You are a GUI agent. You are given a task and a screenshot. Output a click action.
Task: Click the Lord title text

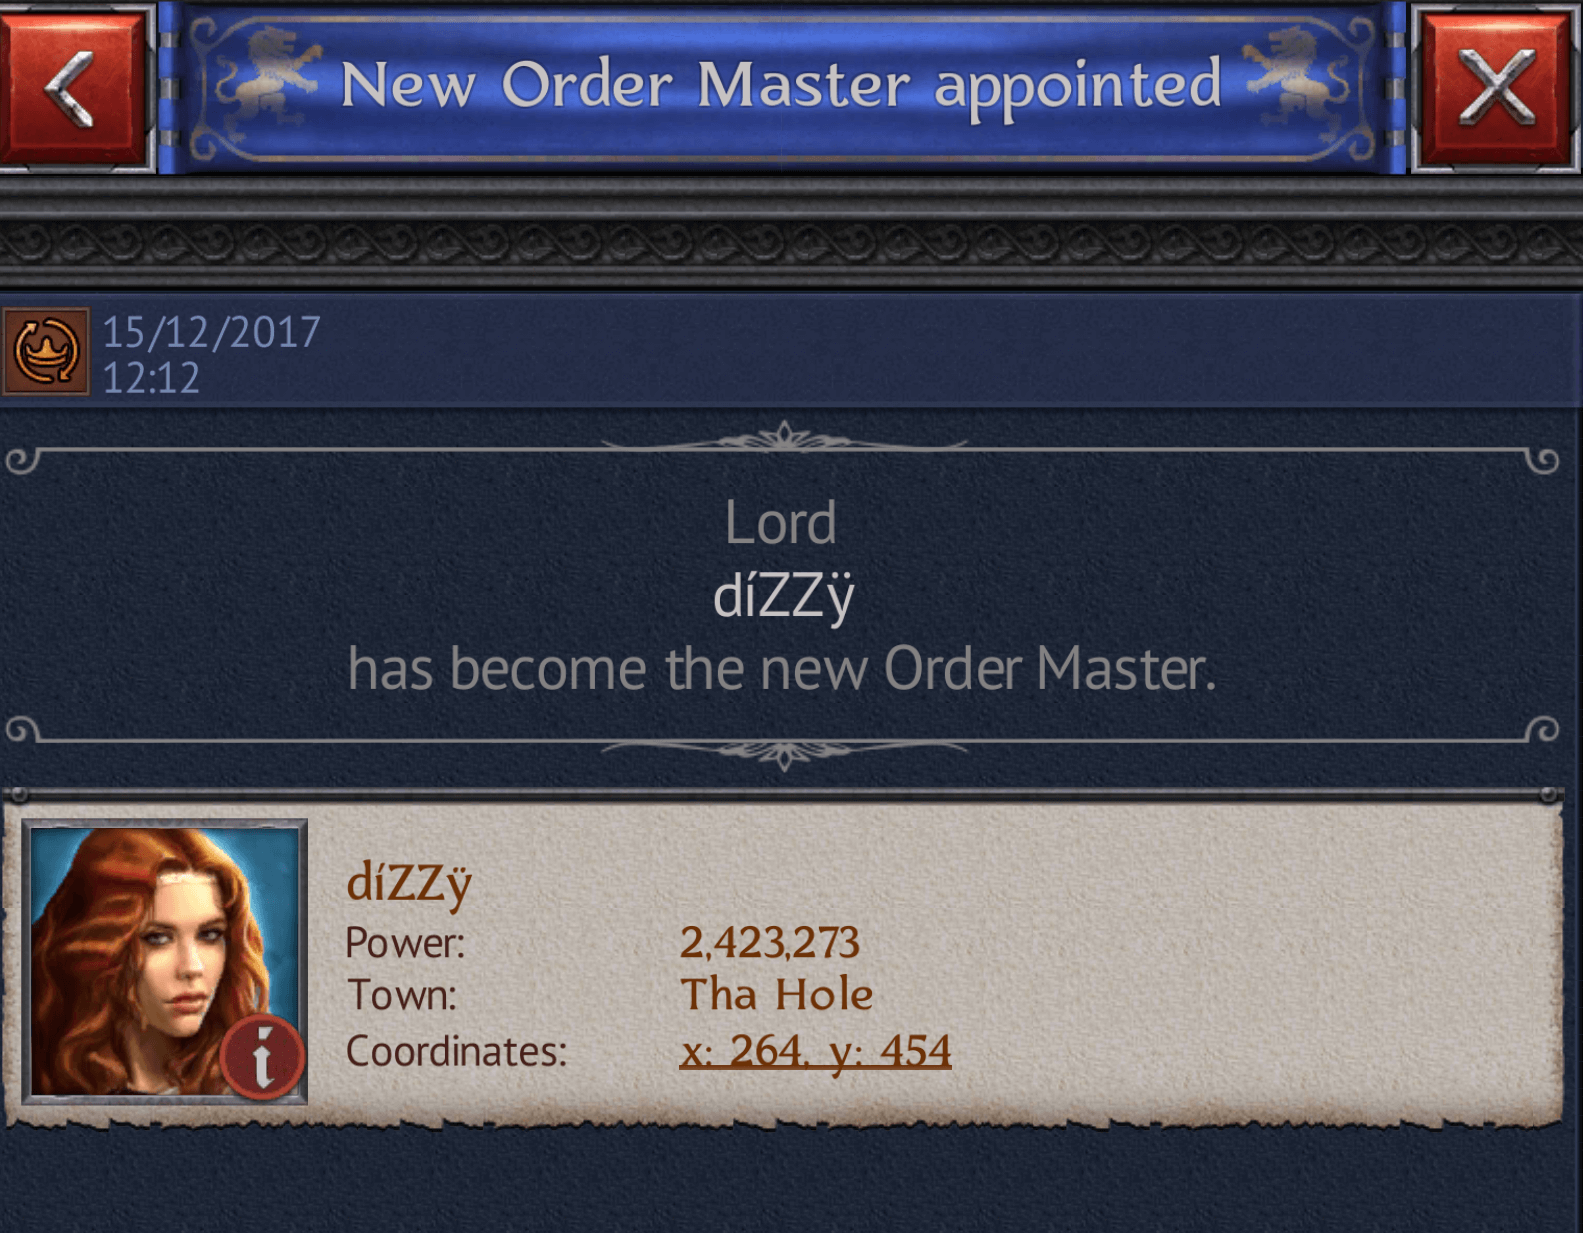[780, 523]
